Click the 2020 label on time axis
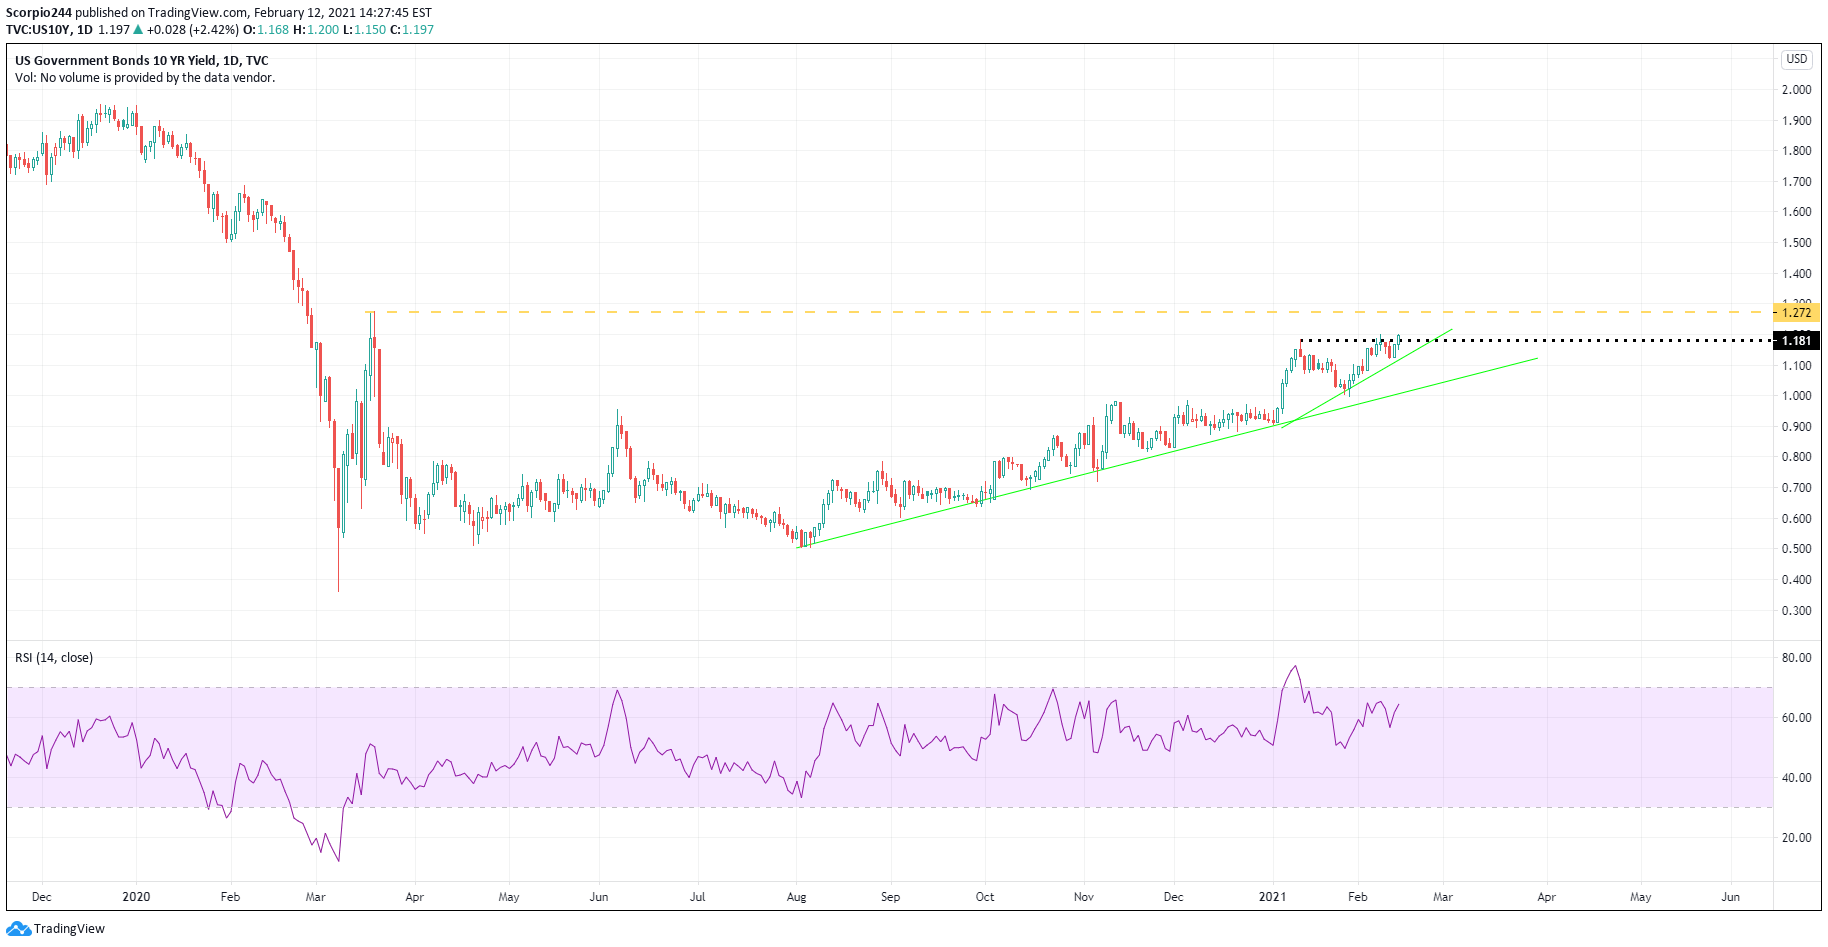Viewport: 1828px width, 947px height. tap(136, 897)
